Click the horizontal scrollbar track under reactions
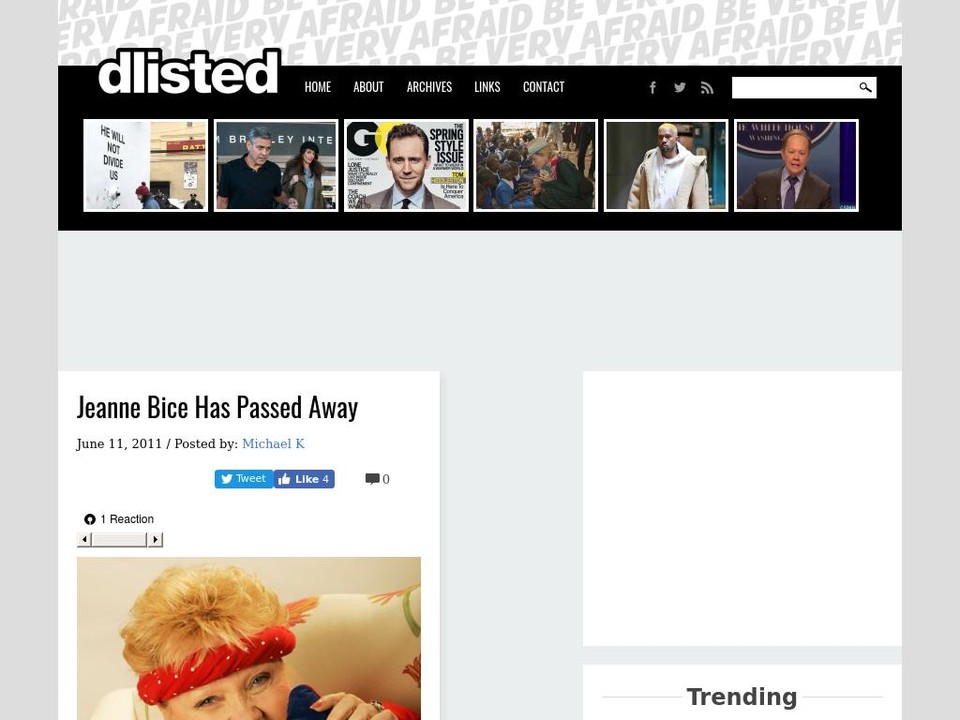Image resolution: width=960 pixels, height=720 pixels. pyautogui.click(x=120, y=539)
